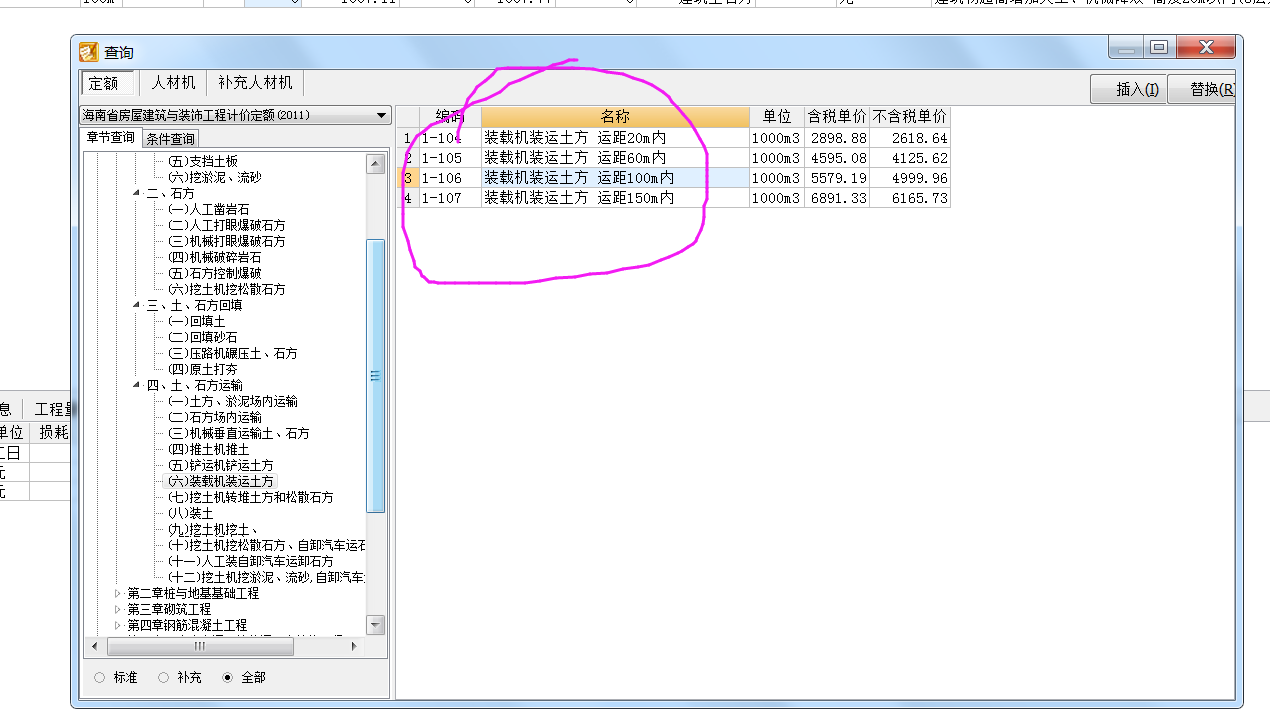This screenshot has height=710, width=1270.
Task: Select (五)石方控制爆破 item
Action: pos(214,273)
